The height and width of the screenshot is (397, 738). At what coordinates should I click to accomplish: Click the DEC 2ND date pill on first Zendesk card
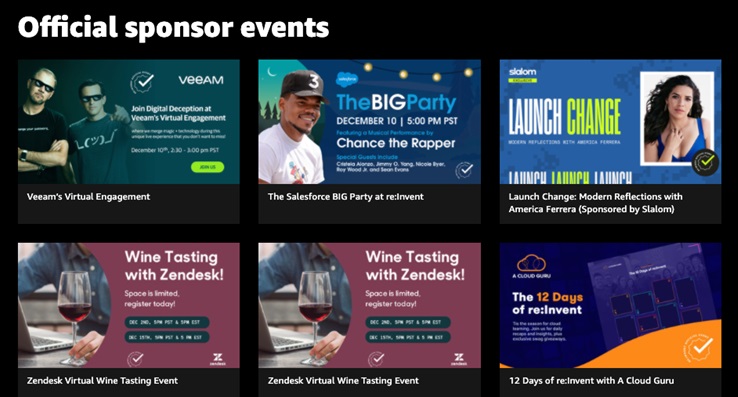point(167,323)
